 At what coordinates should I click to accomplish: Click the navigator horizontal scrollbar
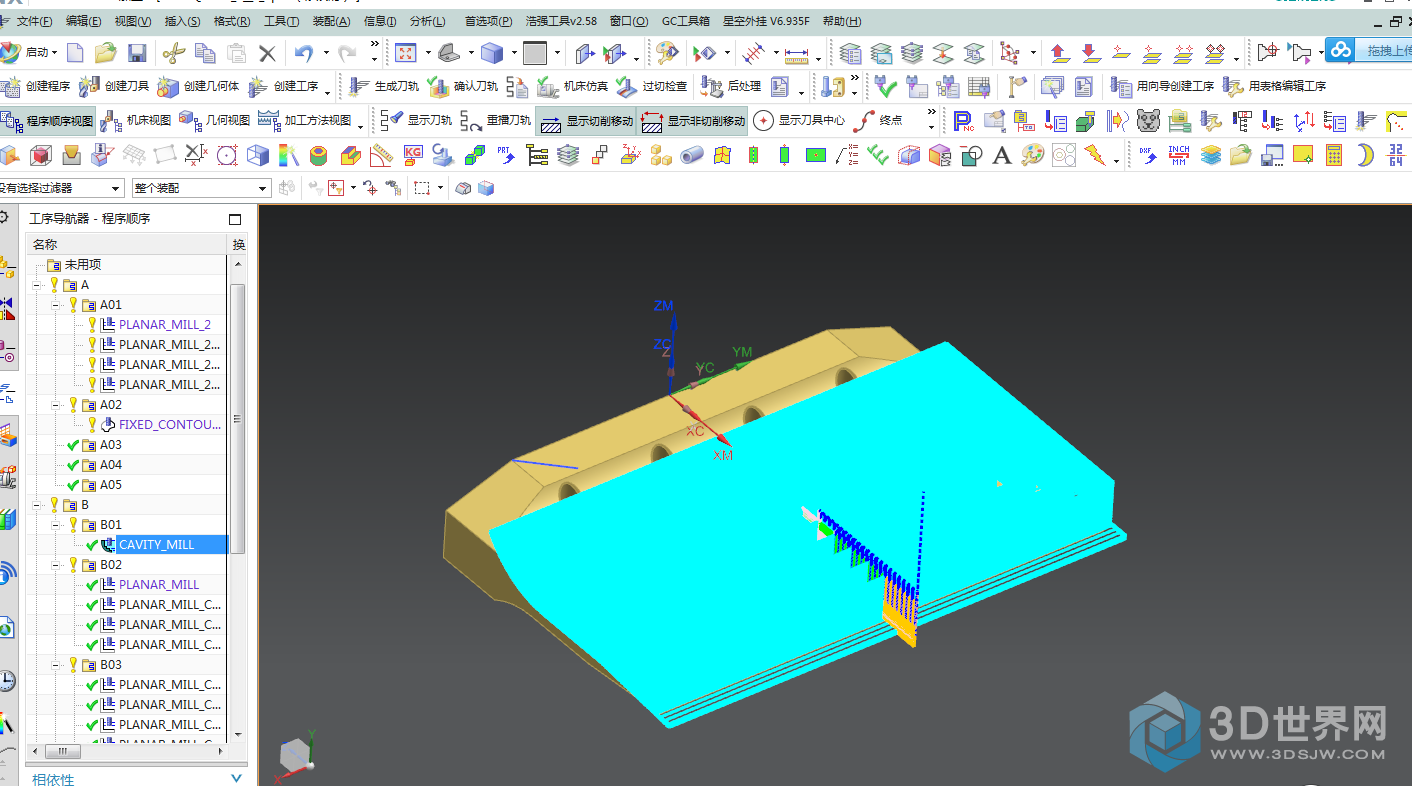click(x=63, y=751)
